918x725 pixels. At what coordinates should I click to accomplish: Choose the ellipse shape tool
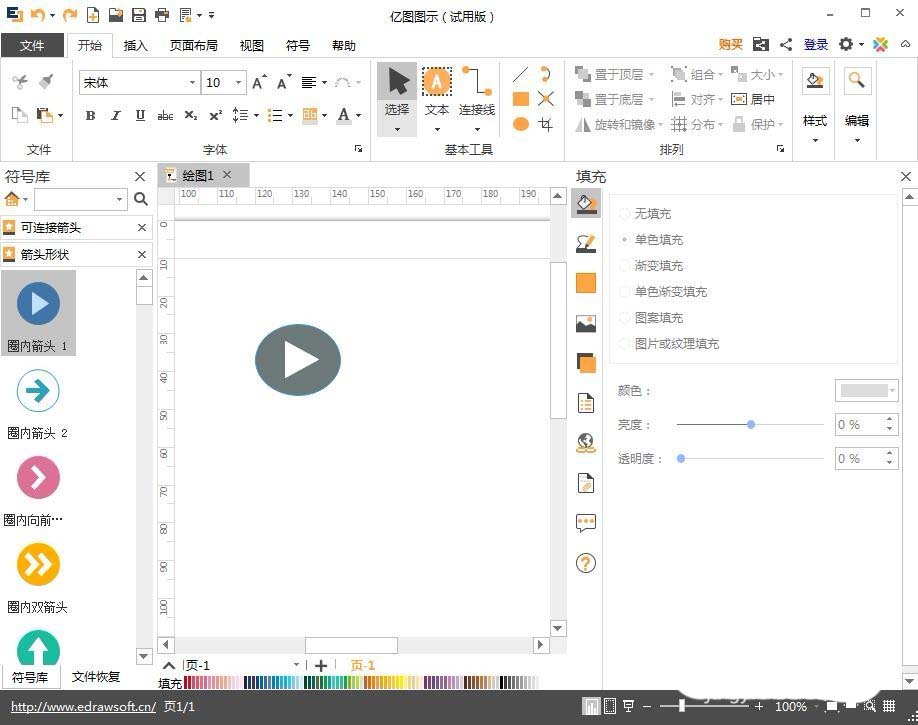pyautogui.click(x=520, y=124)
